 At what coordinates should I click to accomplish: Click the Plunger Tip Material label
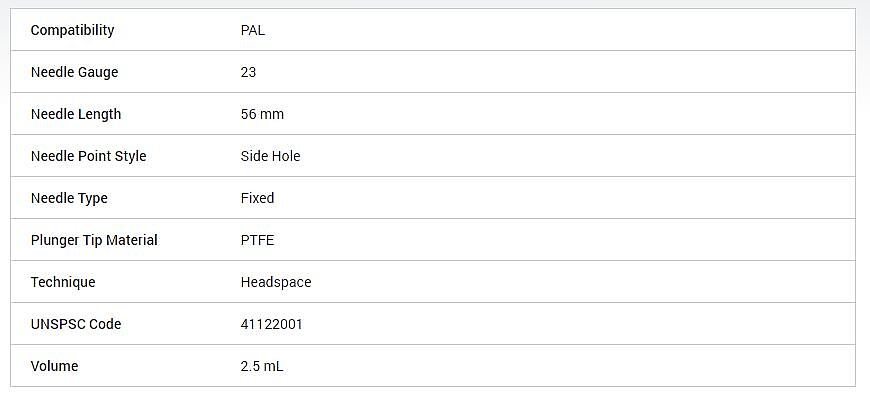point(94,240)
